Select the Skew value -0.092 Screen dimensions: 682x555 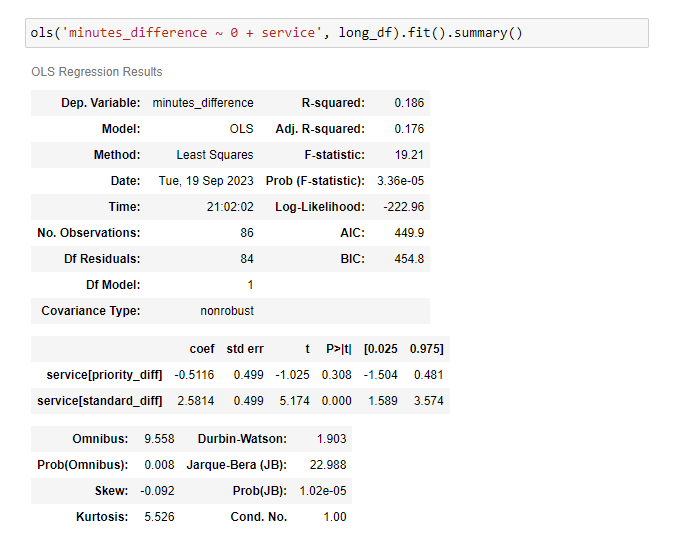coord(157,491)
